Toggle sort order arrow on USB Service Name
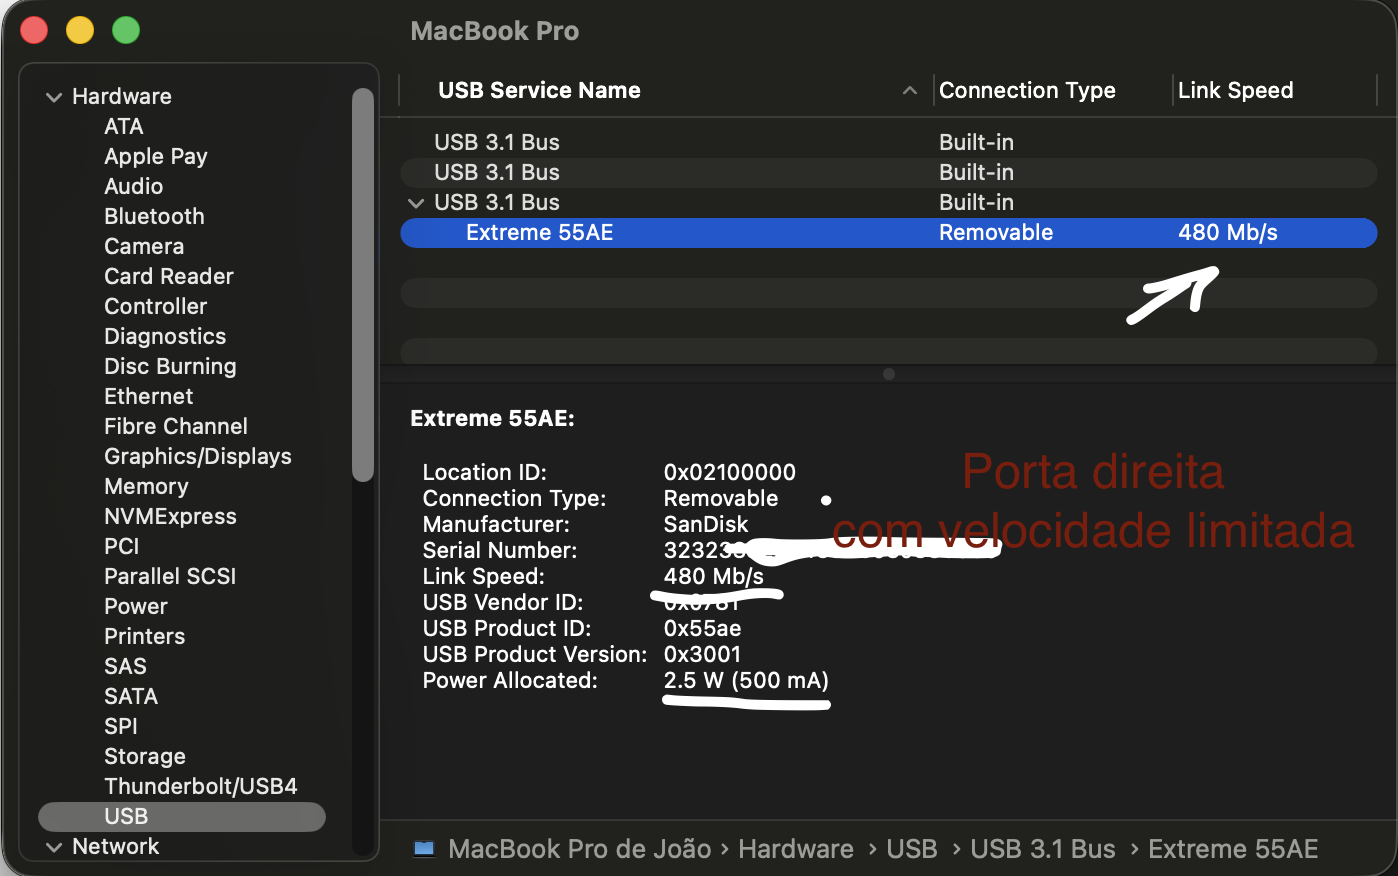This screenshot has height=876, width=1398. [x=910, y=91]
